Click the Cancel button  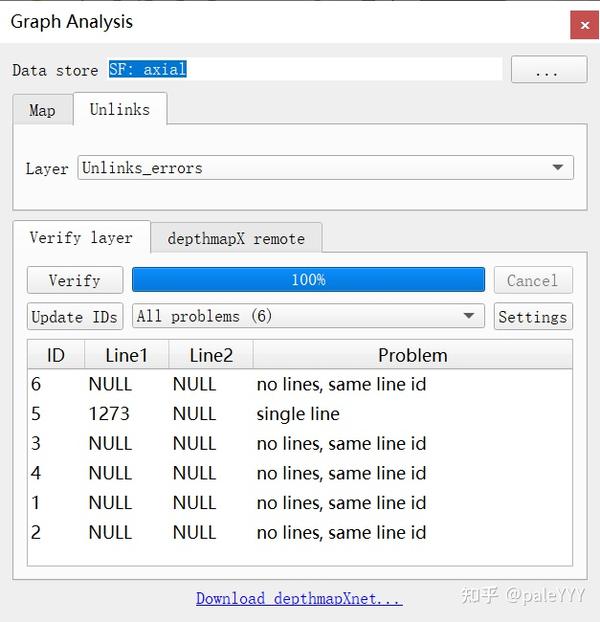click(532, 281)
